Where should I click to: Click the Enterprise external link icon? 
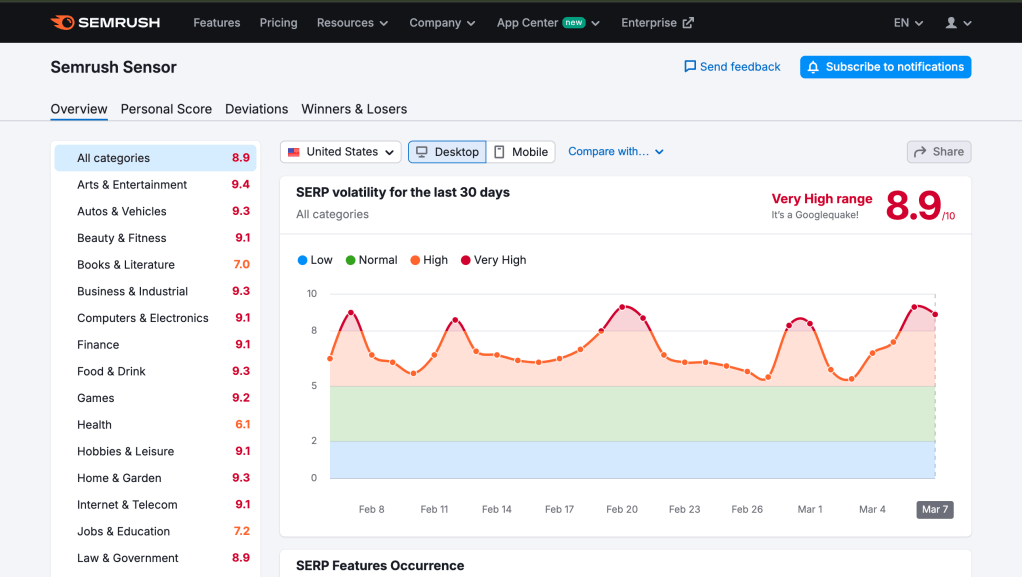pos(688,23)
